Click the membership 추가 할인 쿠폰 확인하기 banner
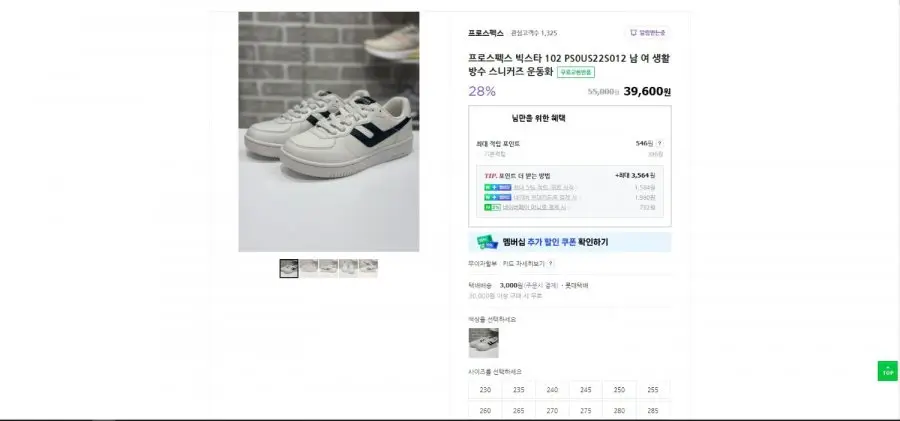Image resolution: width=900 pixels, height=421 pixels. 570,242
